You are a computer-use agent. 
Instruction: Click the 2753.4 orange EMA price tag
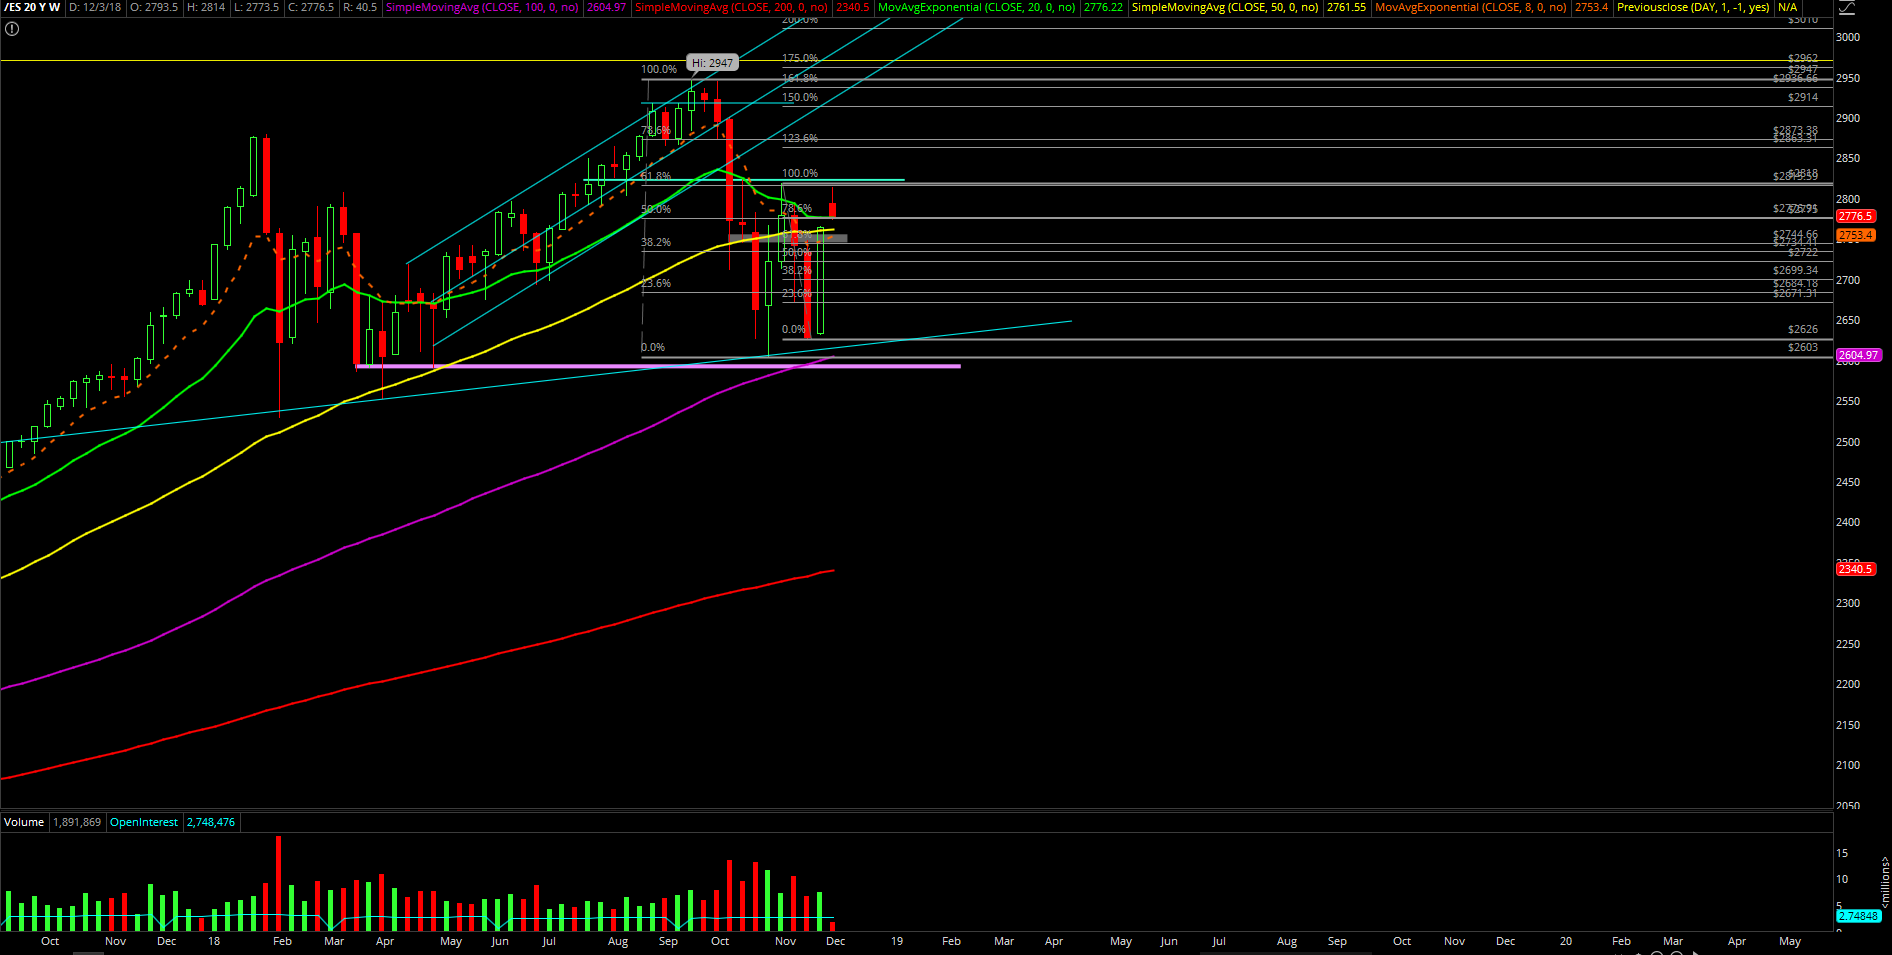pos(1855,235)
